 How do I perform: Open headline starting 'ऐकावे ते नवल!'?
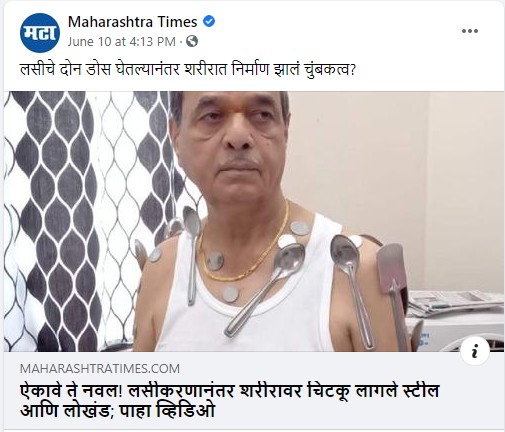click(x=230, y=401)
